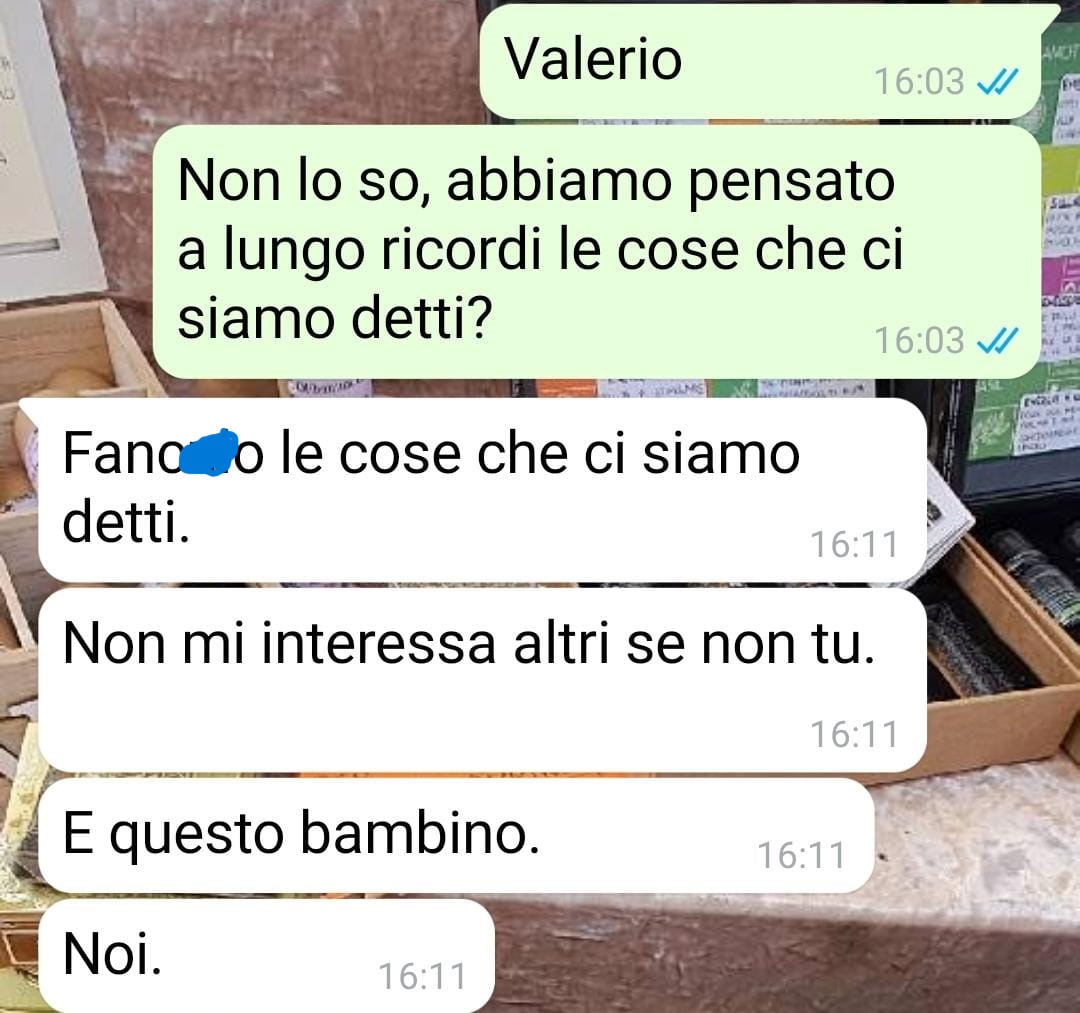Click the 16:03 time under 'siamo detti?'

pyautogui.click(x=919, y=340)
